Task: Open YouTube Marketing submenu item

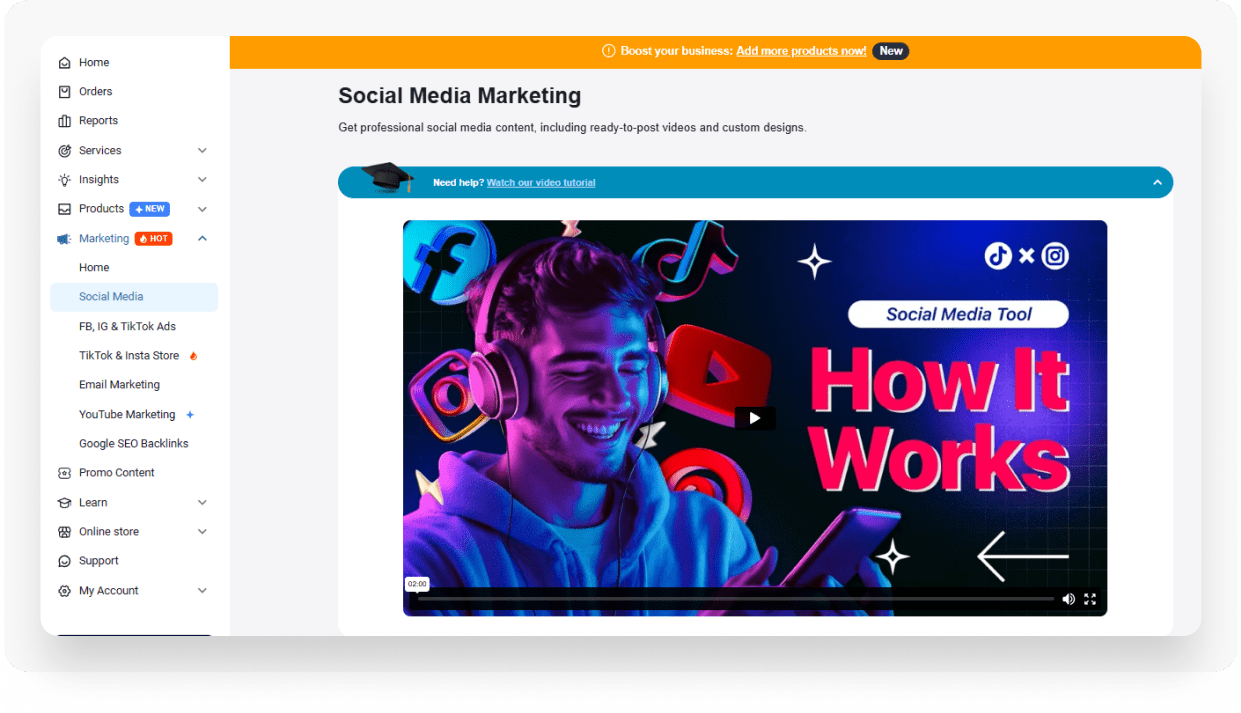Action: (x=127, y=415)
